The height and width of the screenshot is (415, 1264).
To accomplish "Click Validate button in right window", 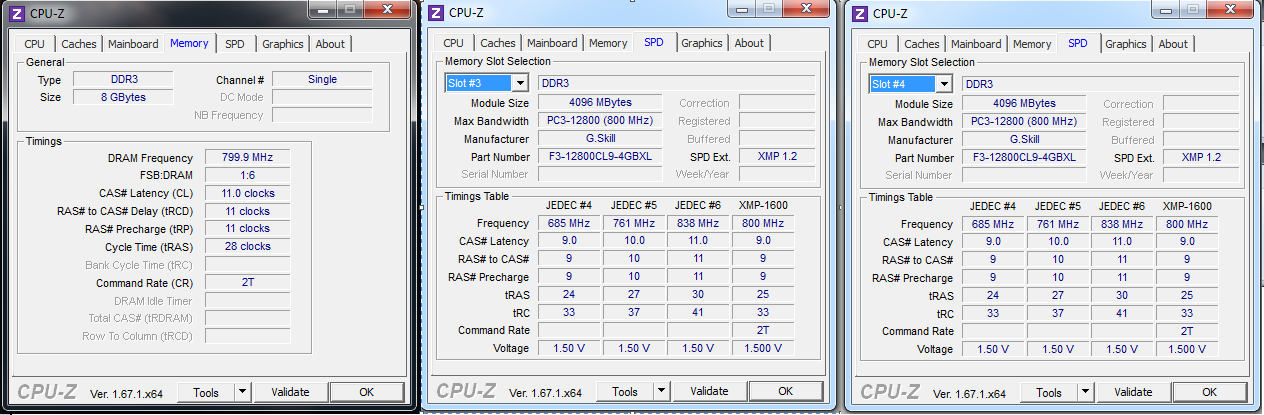I will (1133, 392).
